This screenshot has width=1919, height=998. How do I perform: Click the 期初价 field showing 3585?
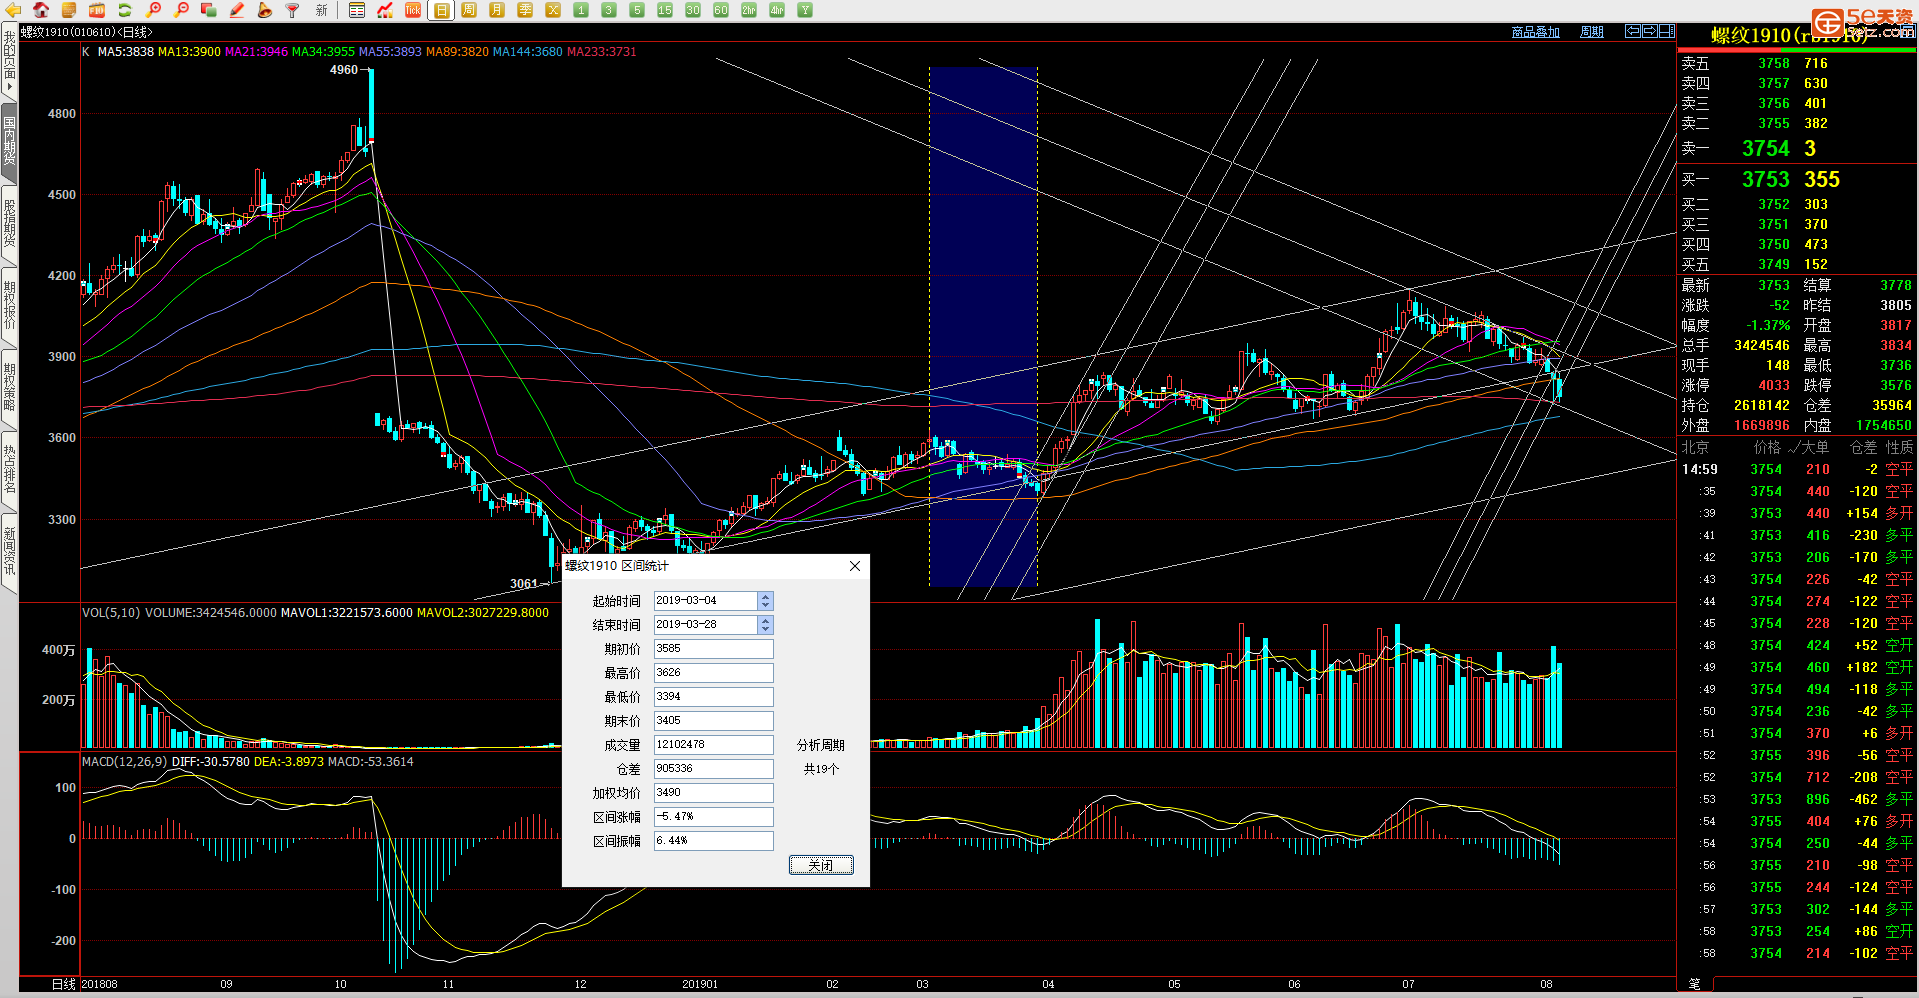(x=713, y=649)
